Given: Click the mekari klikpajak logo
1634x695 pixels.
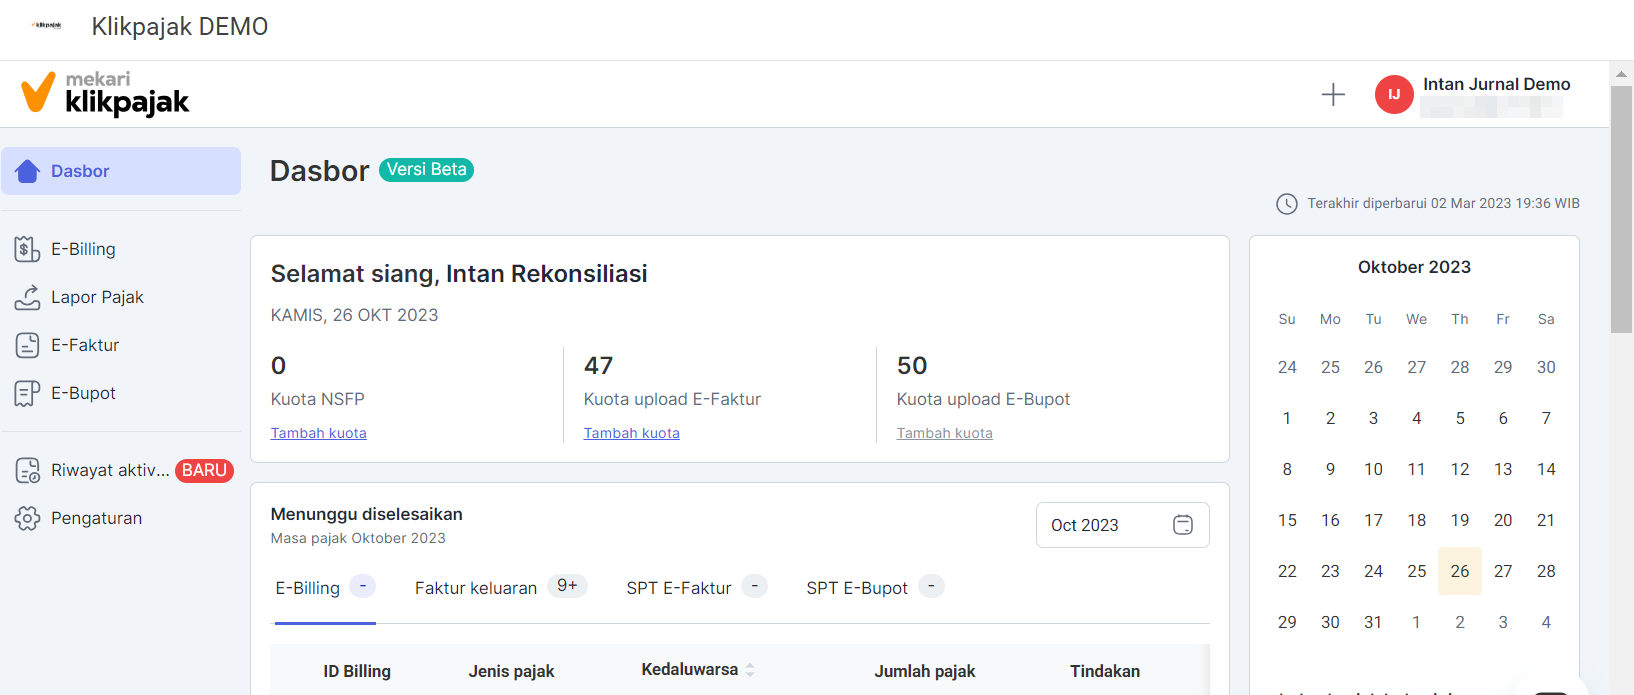Looking at the screenshot, I should (105, 93).
